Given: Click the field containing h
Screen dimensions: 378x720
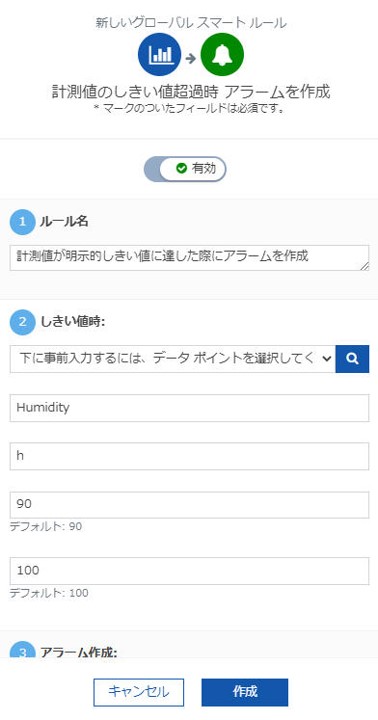Looking at the screenshot, I should click(x=189, y=456).
